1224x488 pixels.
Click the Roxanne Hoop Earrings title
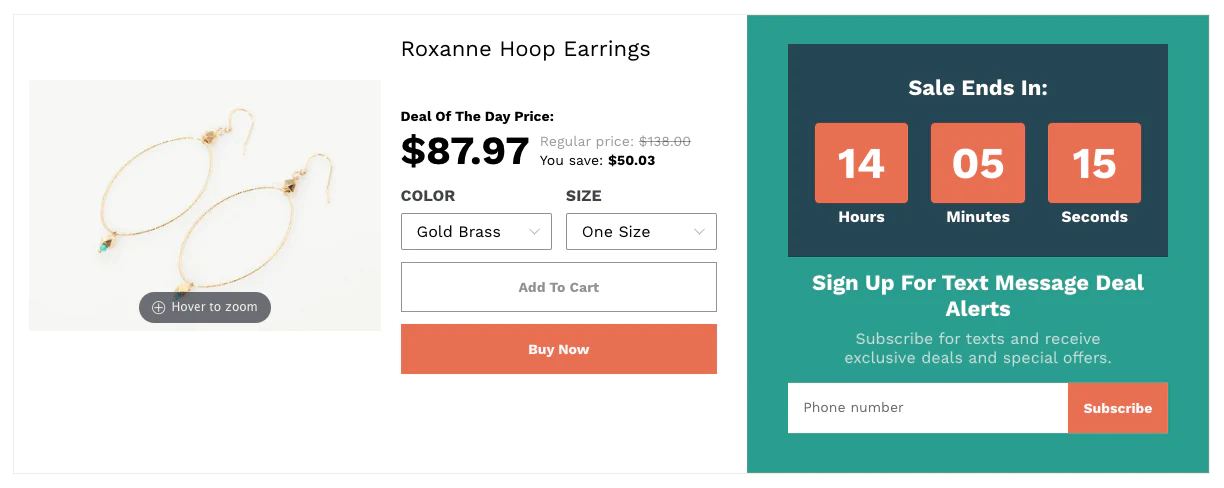tap(525, 48)
